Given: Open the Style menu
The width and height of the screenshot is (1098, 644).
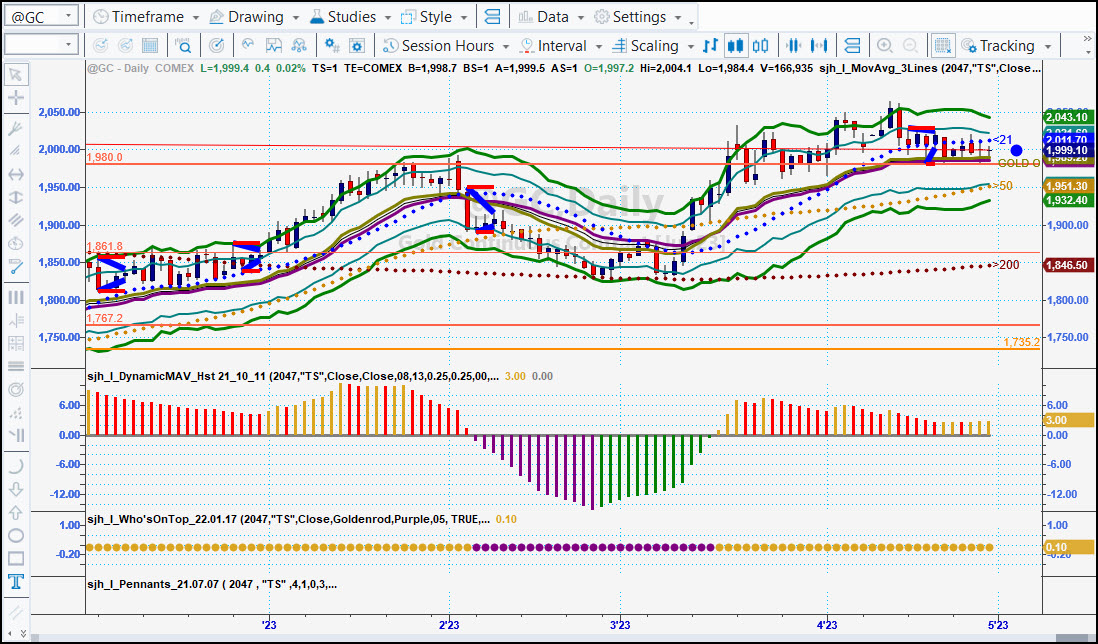Looking at the screenshot, I should [427, 17].
